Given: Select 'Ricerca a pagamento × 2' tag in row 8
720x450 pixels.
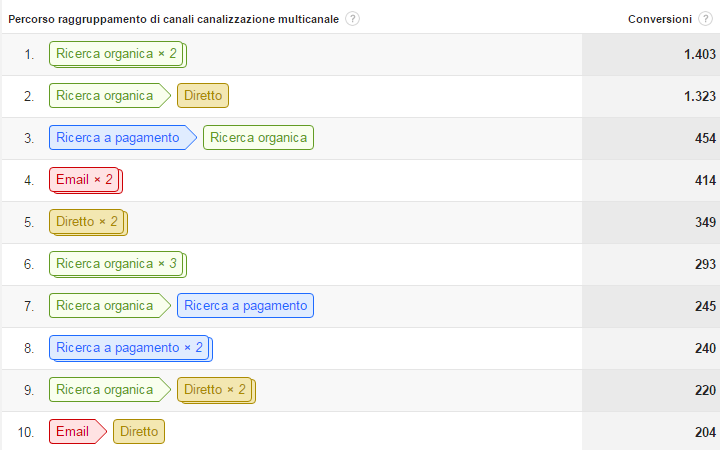Looking at the screenshot, I should tap(131, 349).
